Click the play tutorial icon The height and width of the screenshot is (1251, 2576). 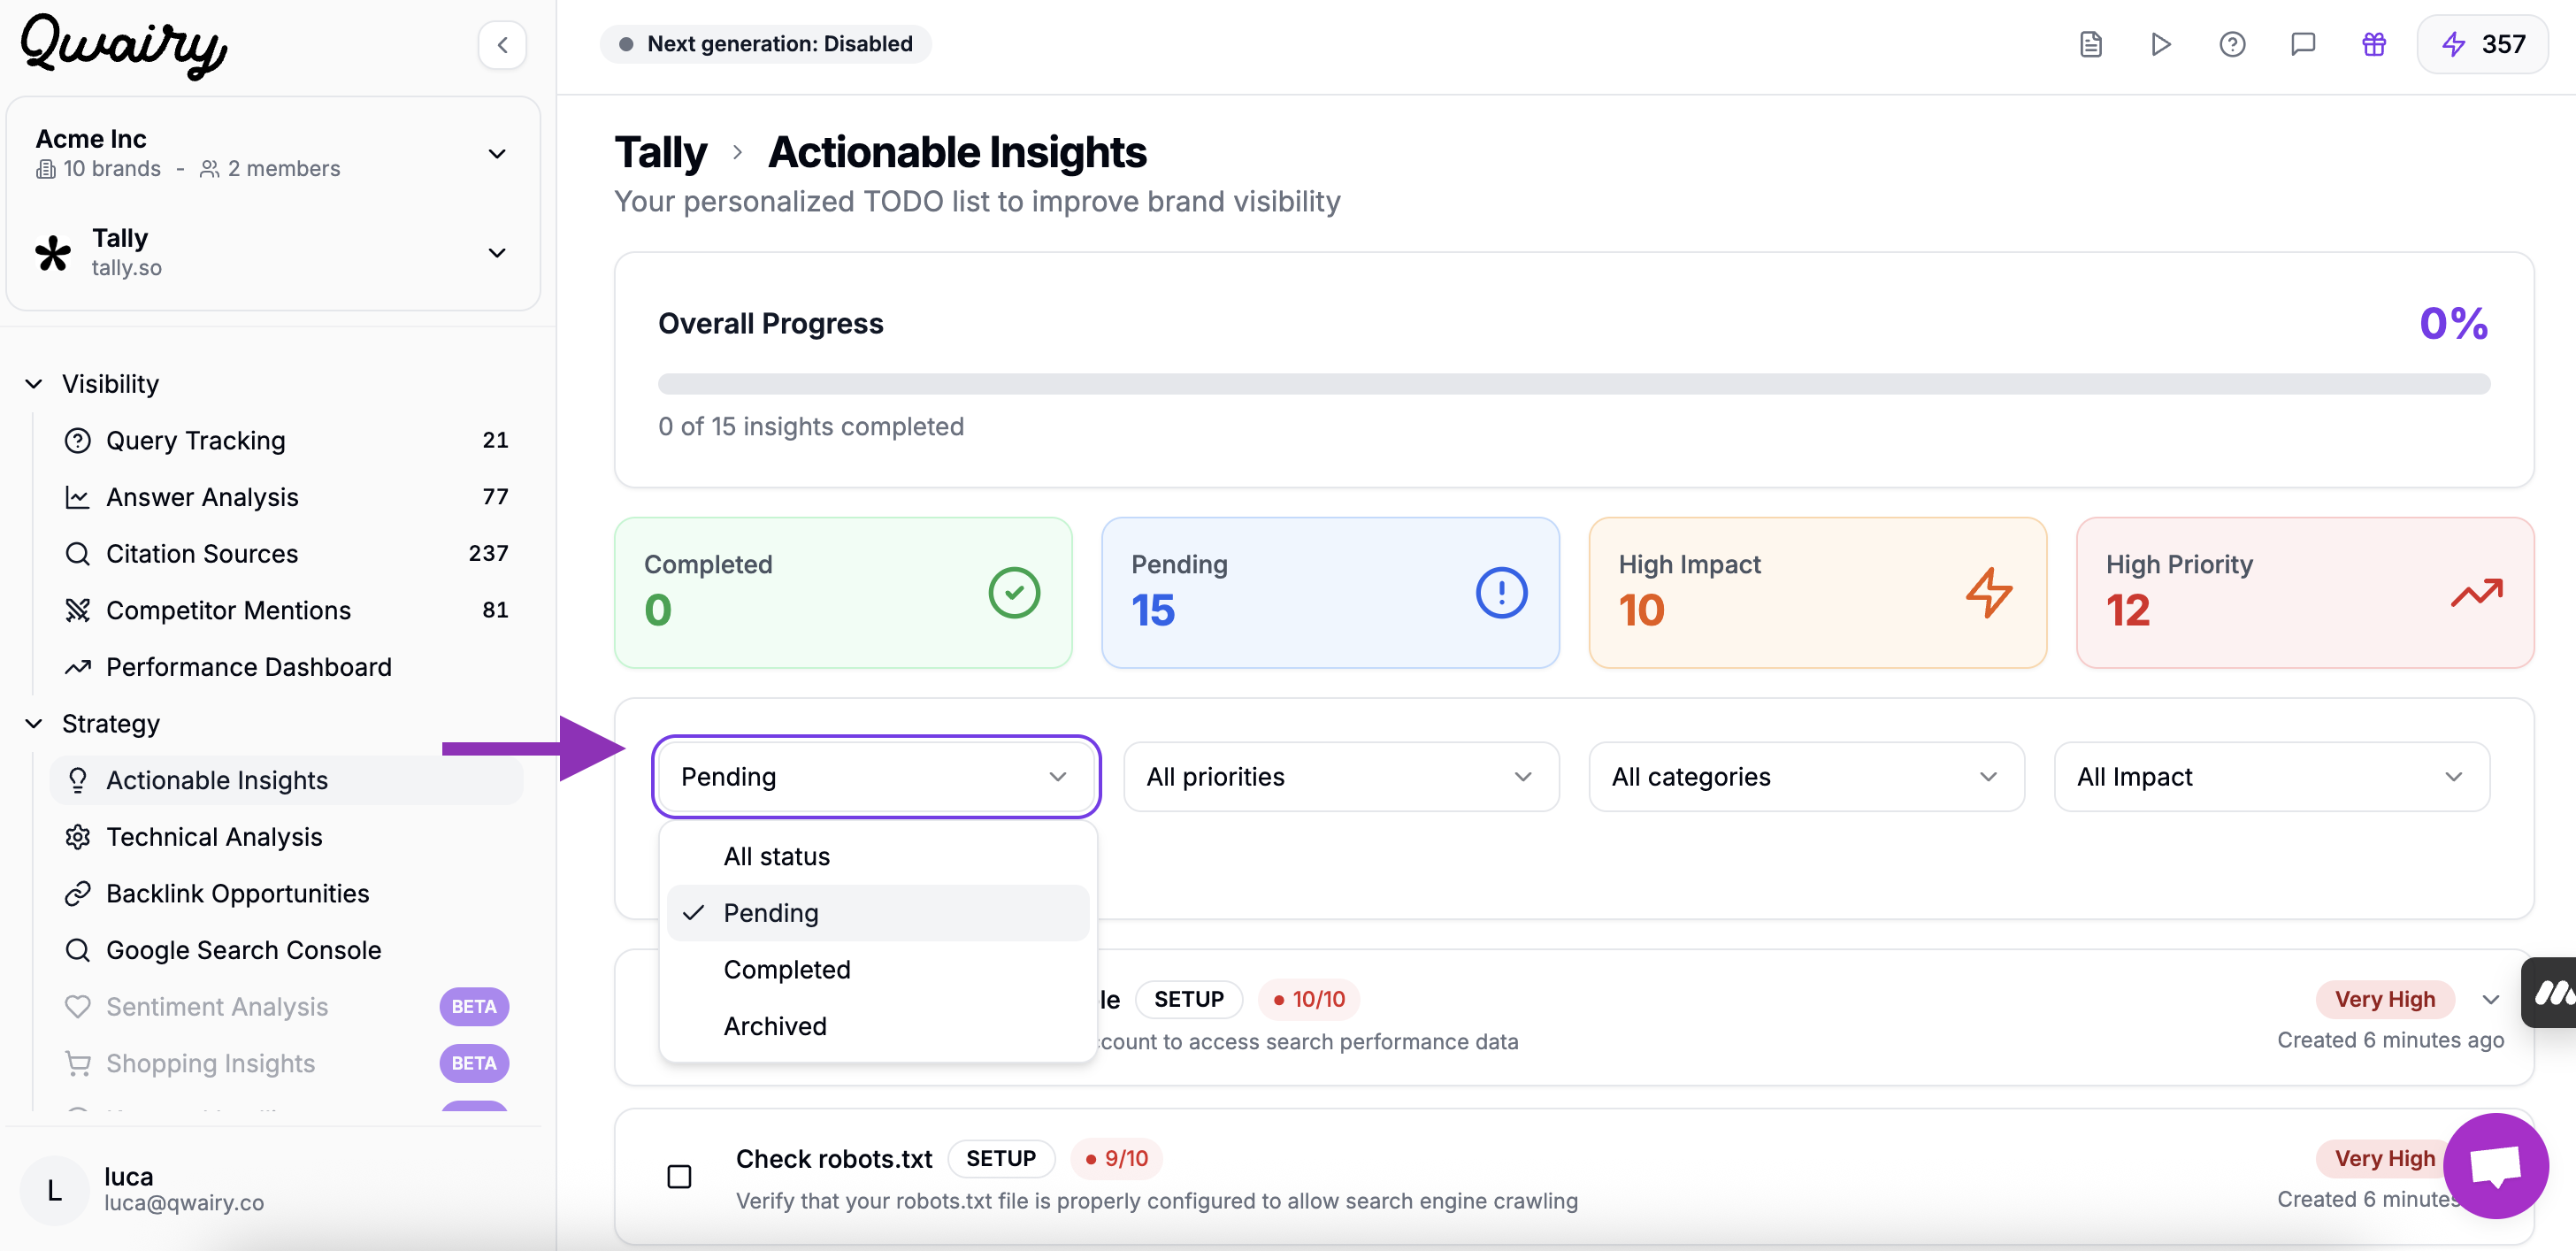pyautogui.click(x=2161, y=44)
